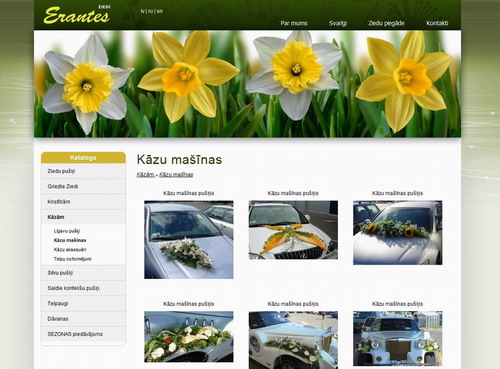Open SEZONAS piedāvājums category
The image size is (500, 369).
pos(83,334)
